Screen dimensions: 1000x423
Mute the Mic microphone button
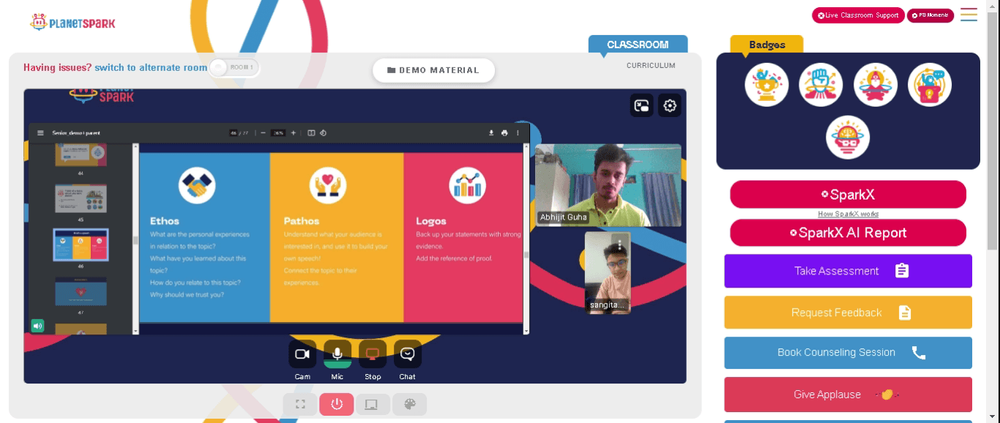337,354
